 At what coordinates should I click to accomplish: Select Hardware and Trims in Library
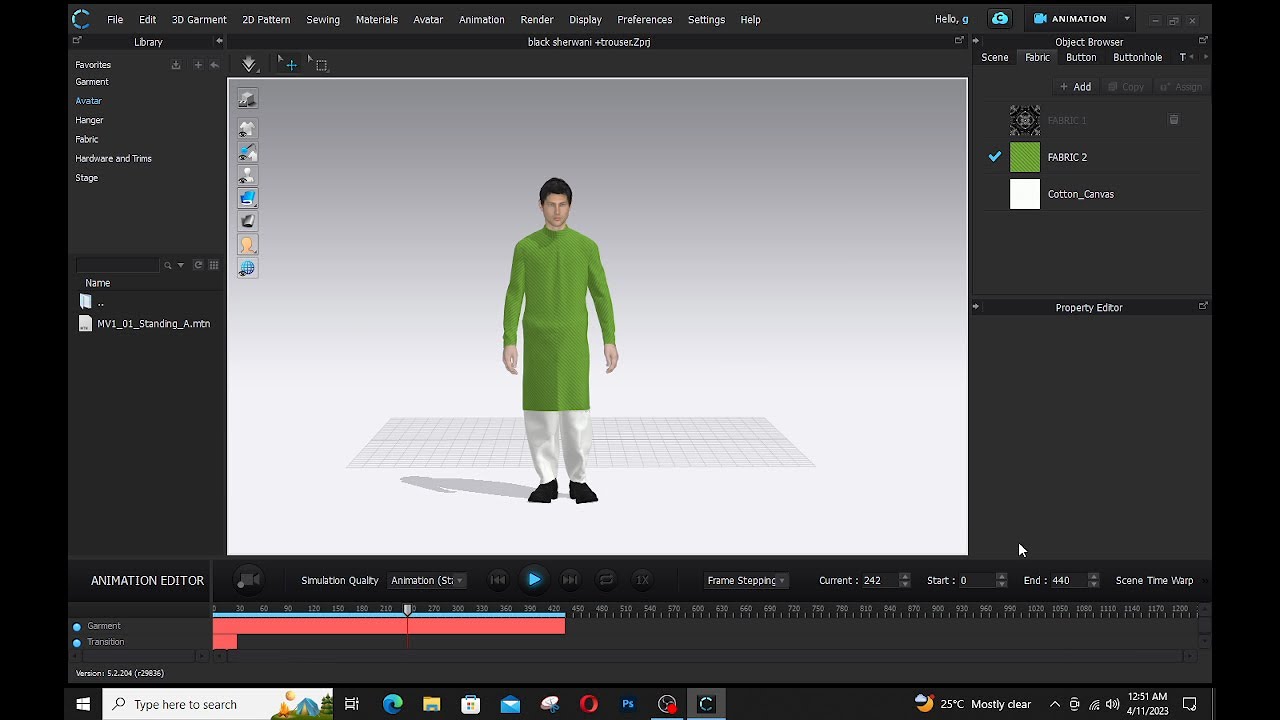(113, 158)
